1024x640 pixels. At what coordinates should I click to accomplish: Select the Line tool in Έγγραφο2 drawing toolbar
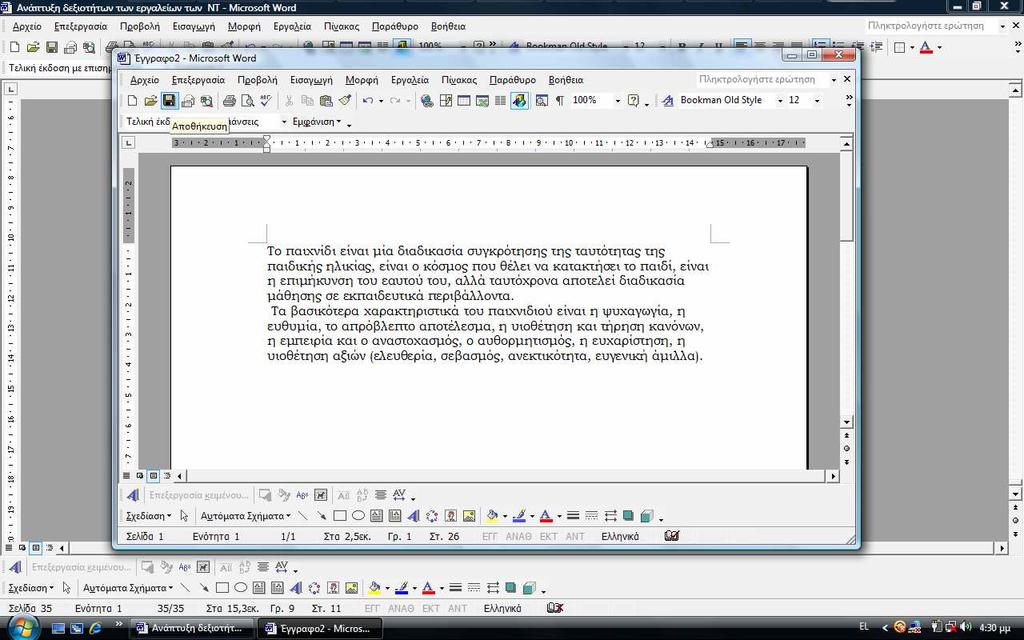click(x=302, y=516)
